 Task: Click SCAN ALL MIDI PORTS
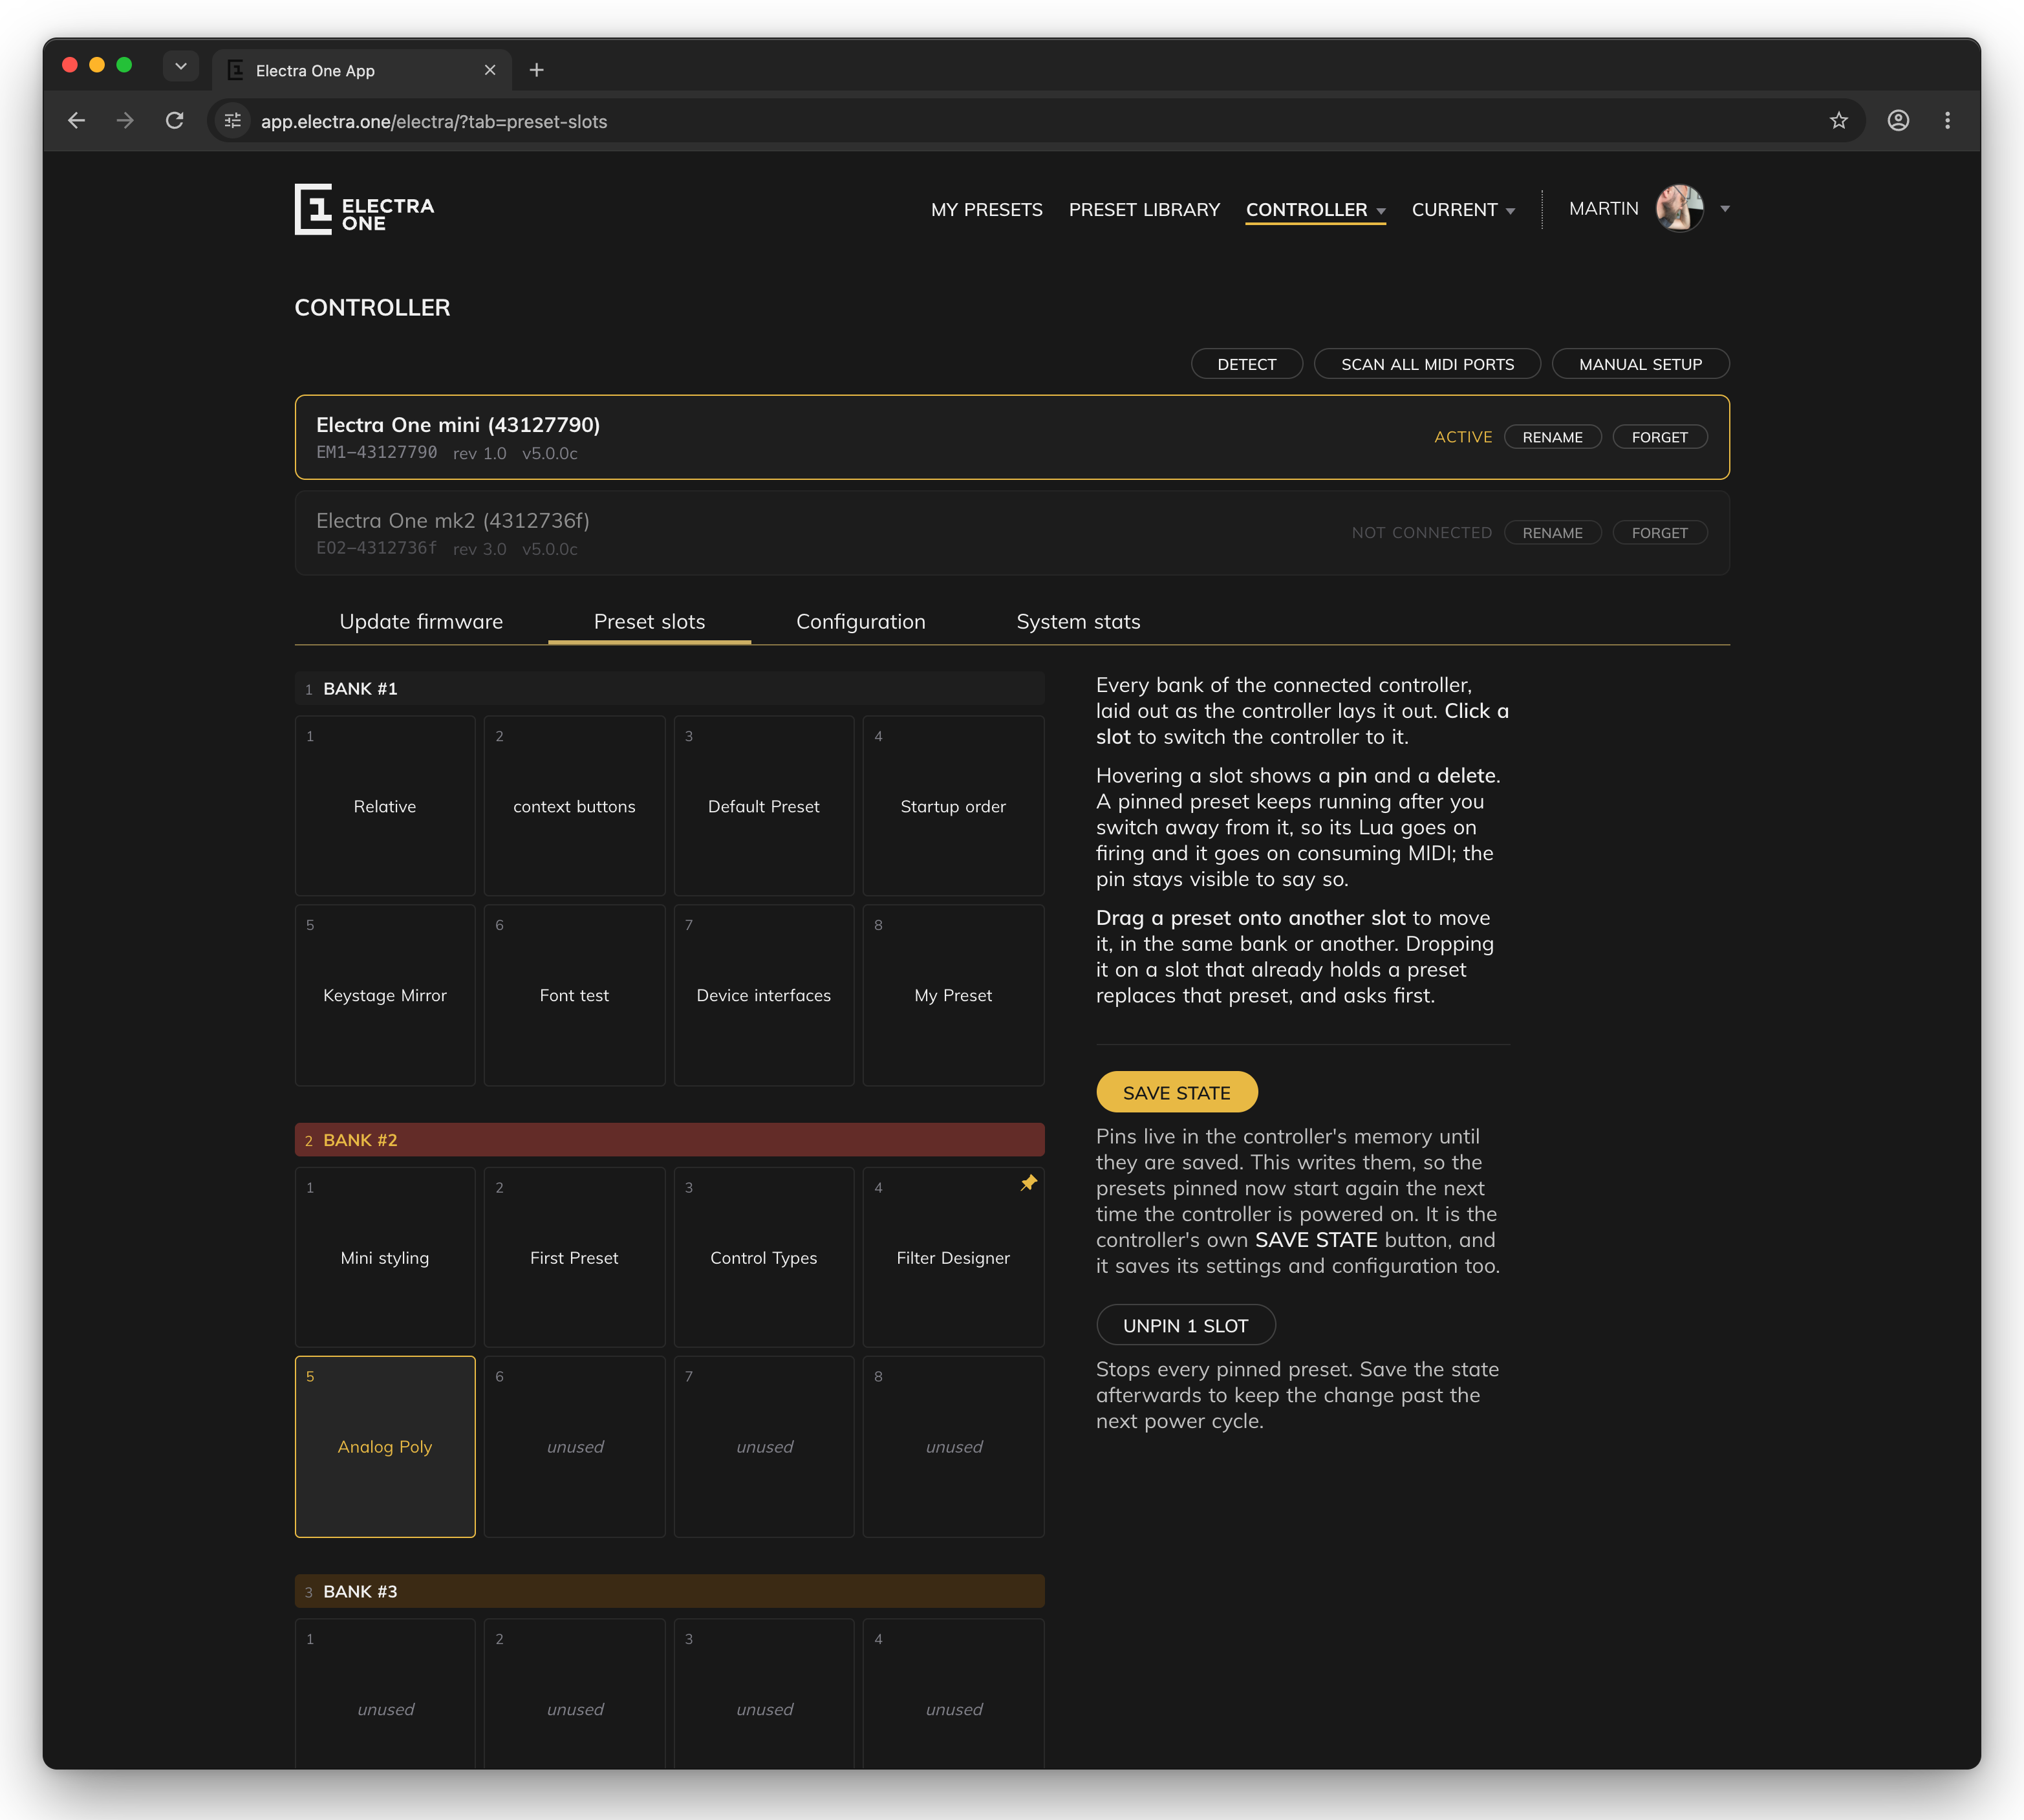pos(1427,364)
